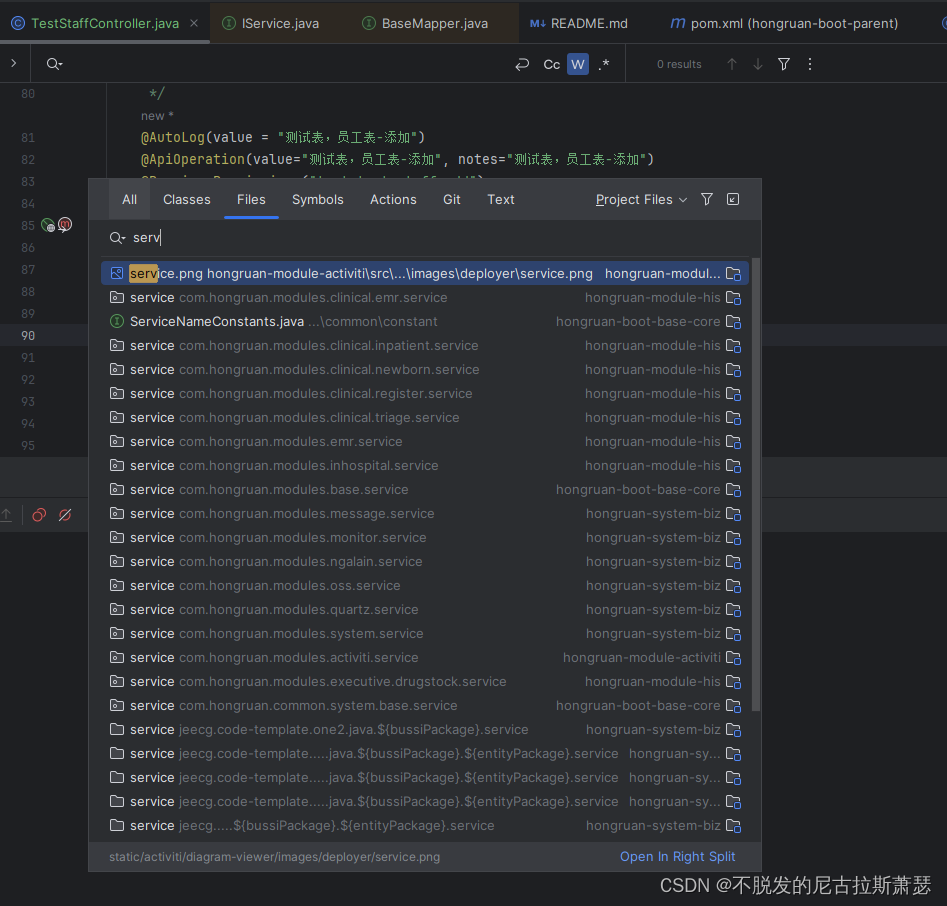The width and height of the screenshot is (947, 906).
Task: Open find bar more options menu
Action: coord(810,64)
